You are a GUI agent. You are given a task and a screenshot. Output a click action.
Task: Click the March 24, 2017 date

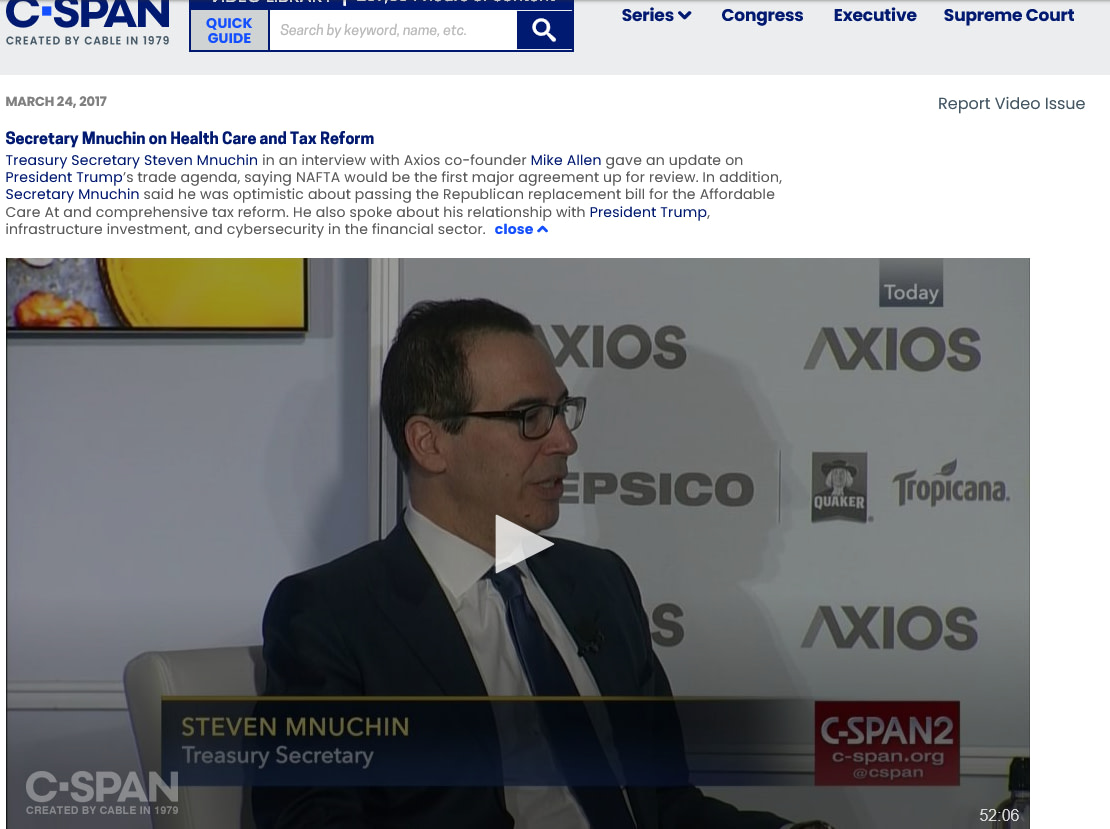pyautogui.click(x=56, y=101)
